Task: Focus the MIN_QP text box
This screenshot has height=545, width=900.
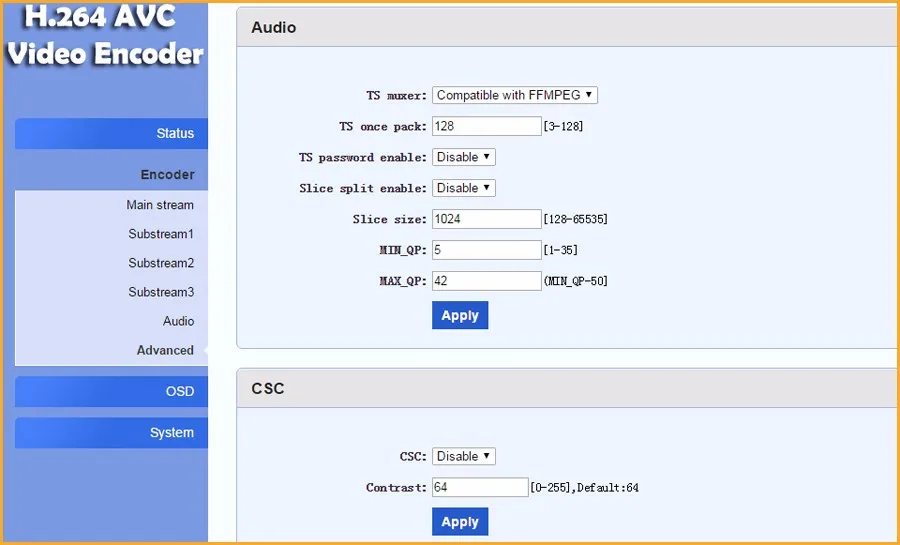Action: (486, 250)
